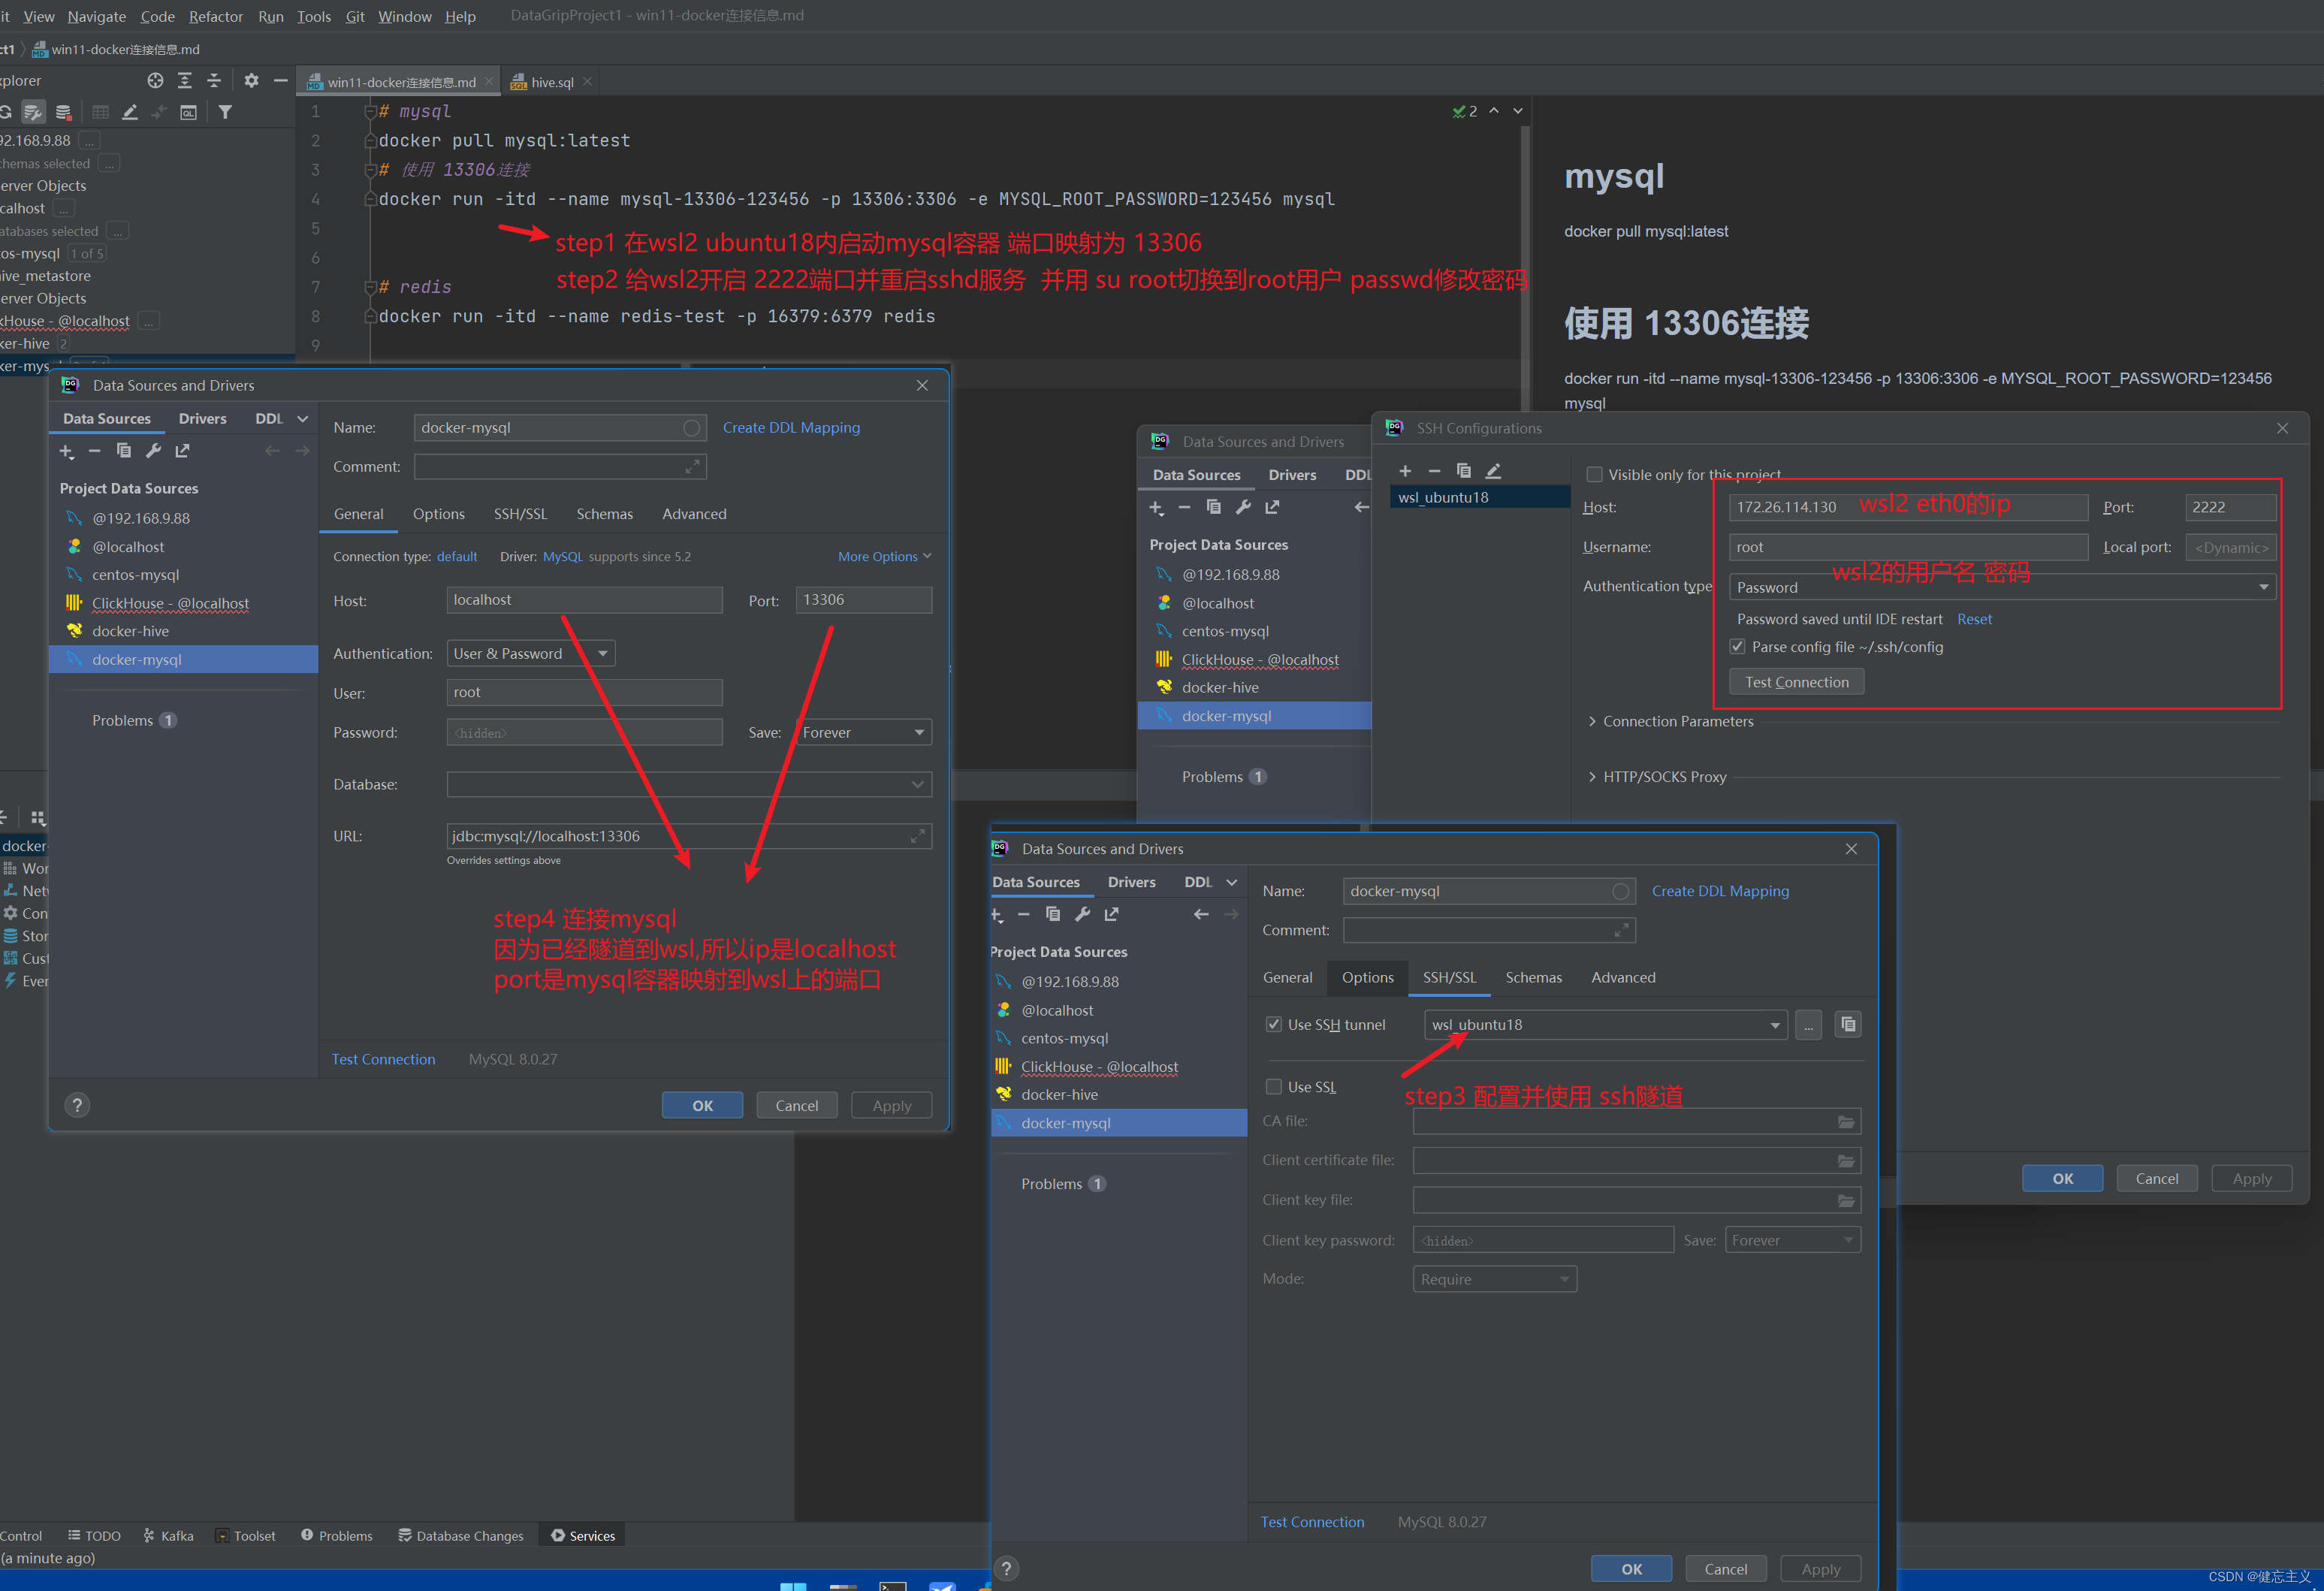
Task: Switch to the Drivers tab
Action: (x=203, y=418)
